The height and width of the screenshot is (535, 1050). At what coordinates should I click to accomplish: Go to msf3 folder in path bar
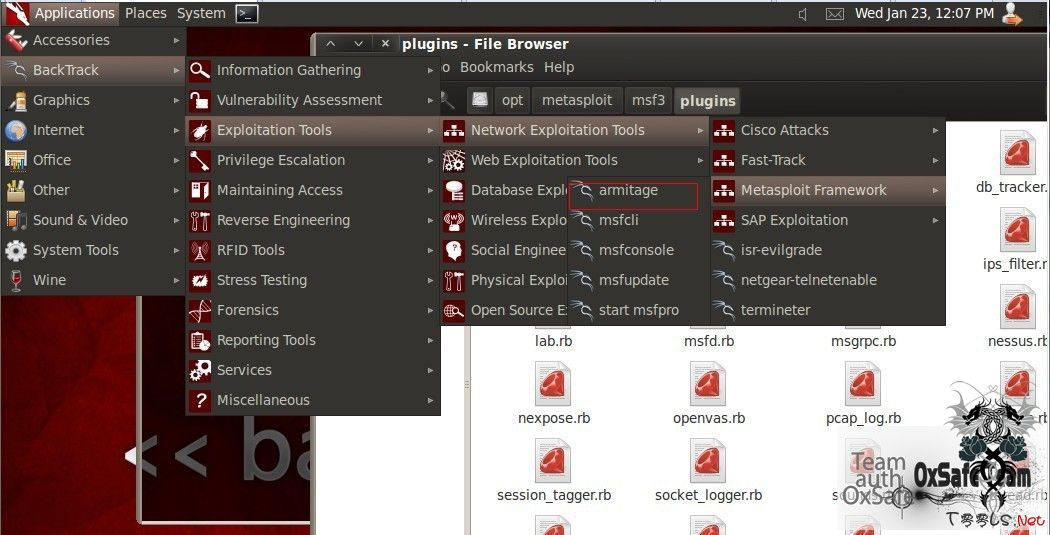[648, 100]
